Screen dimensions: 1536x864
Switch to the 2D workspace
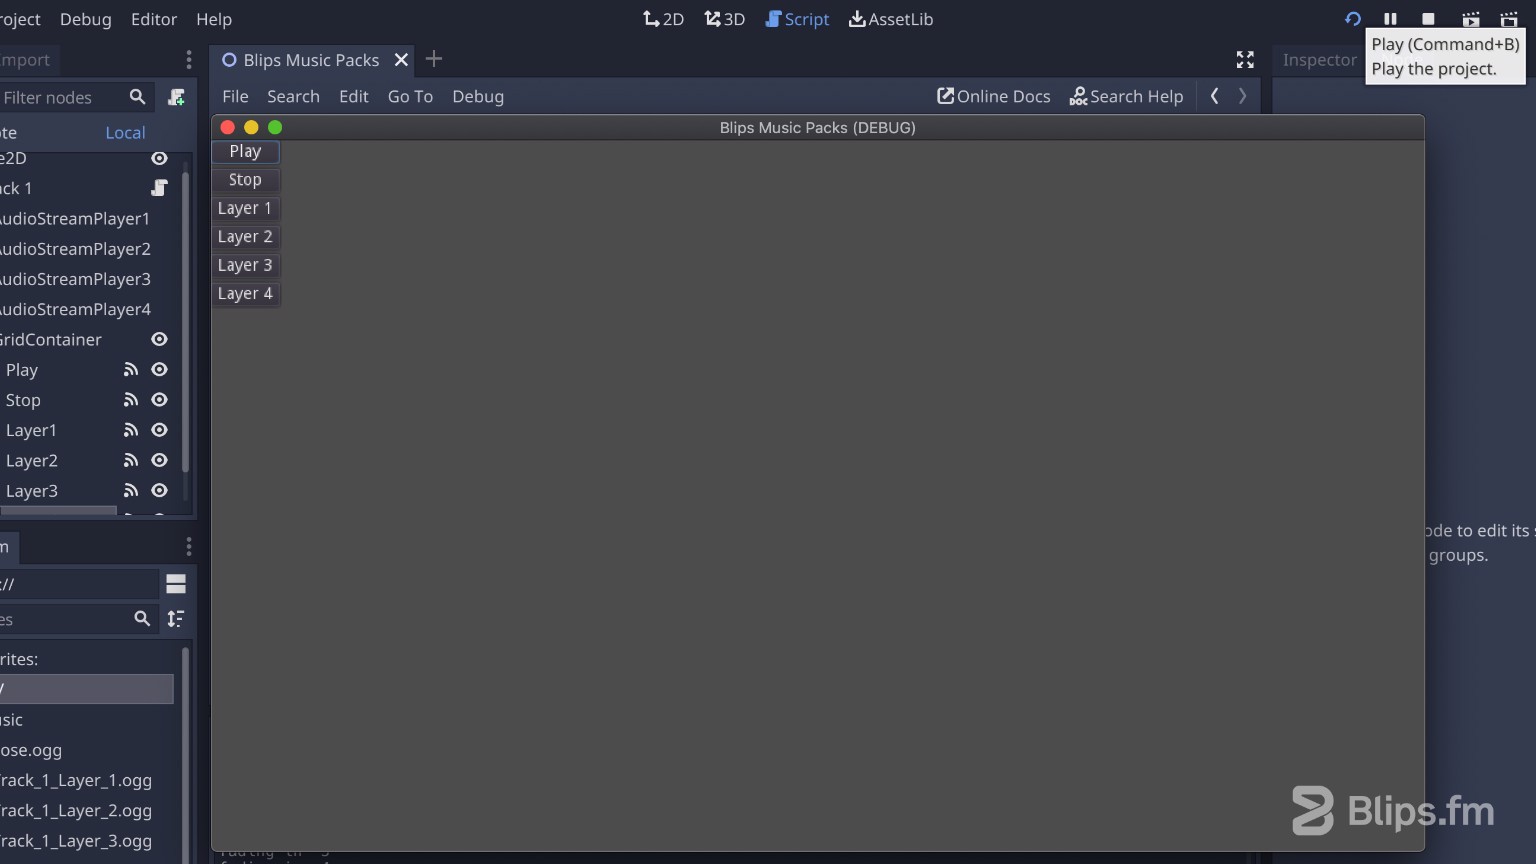[663, 19]
